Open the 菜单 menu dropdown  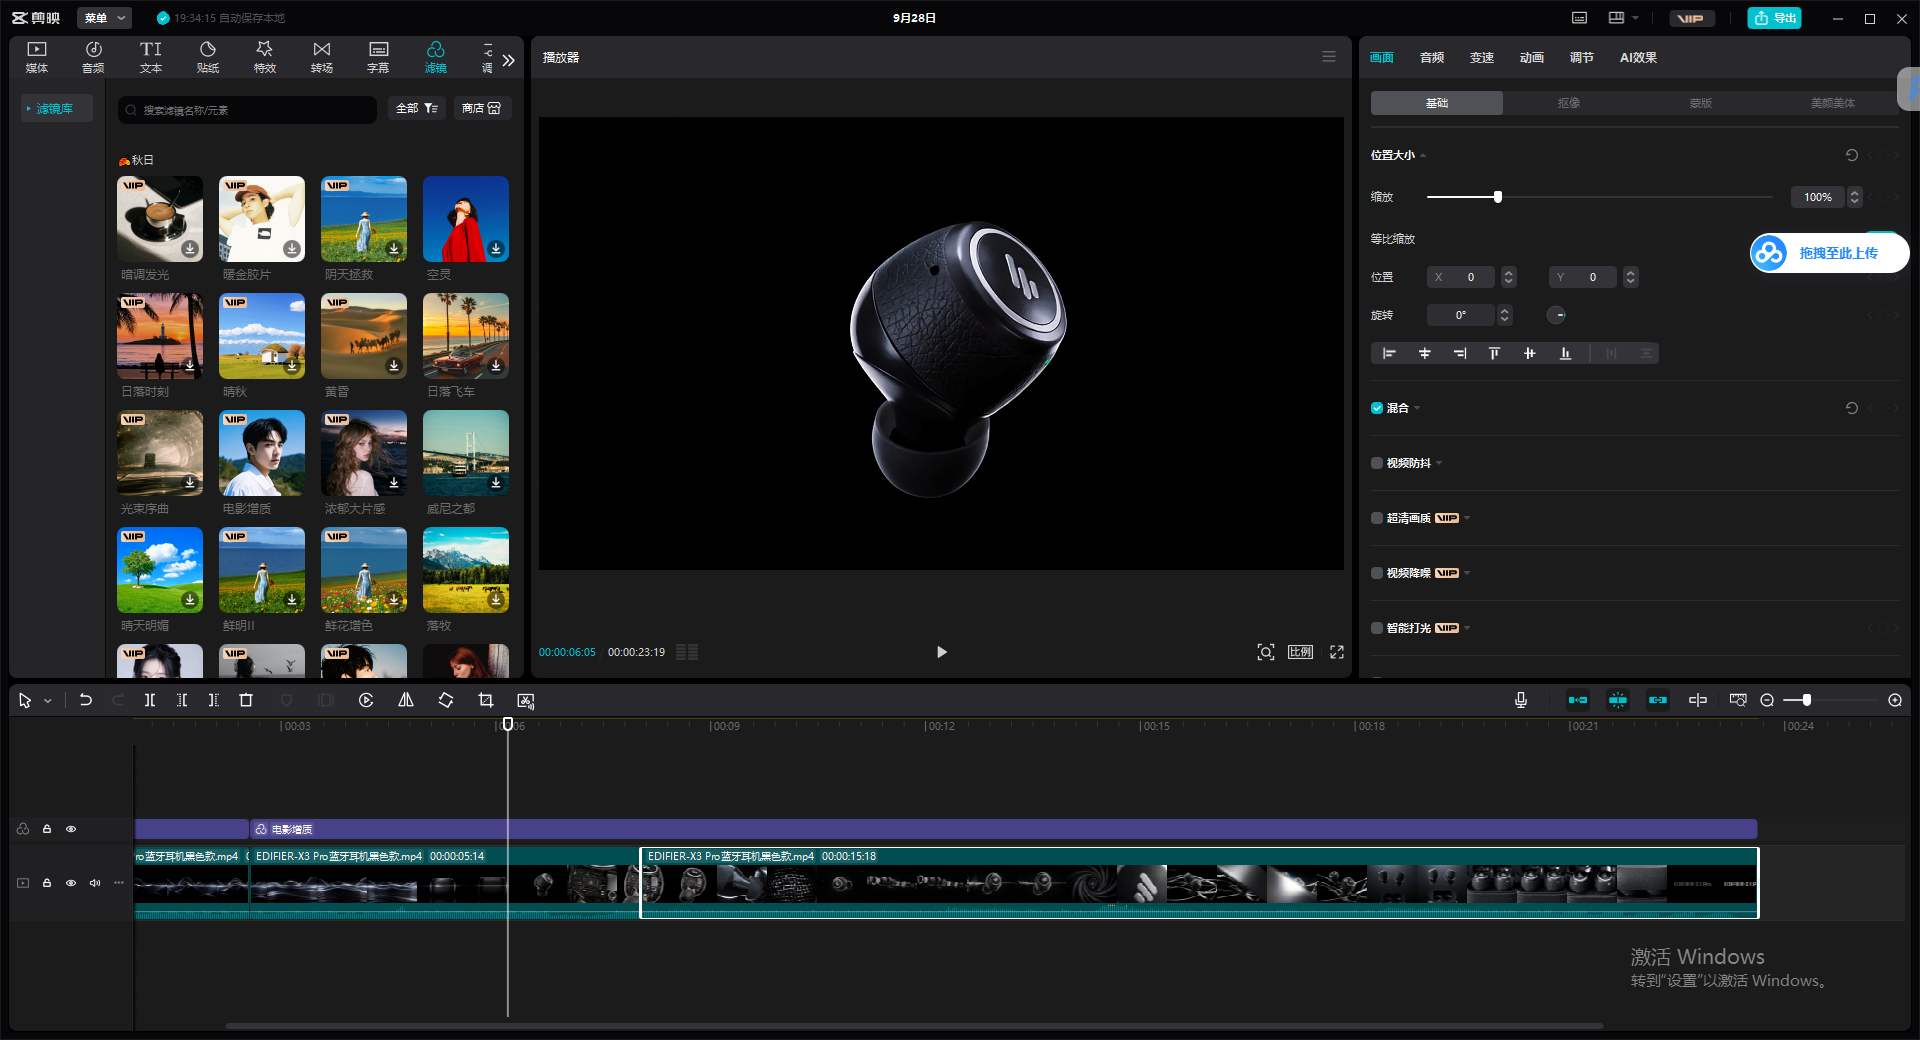pos(104,18)
